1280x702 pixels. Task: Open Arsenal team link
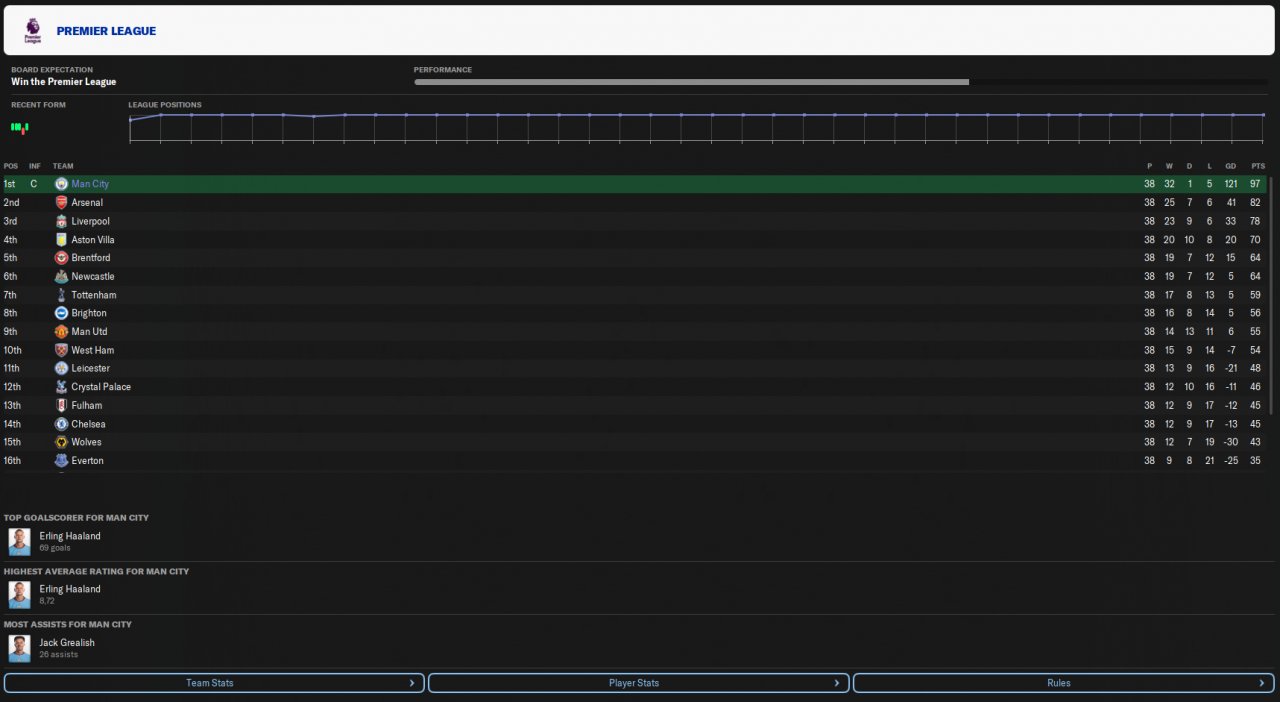87,202
